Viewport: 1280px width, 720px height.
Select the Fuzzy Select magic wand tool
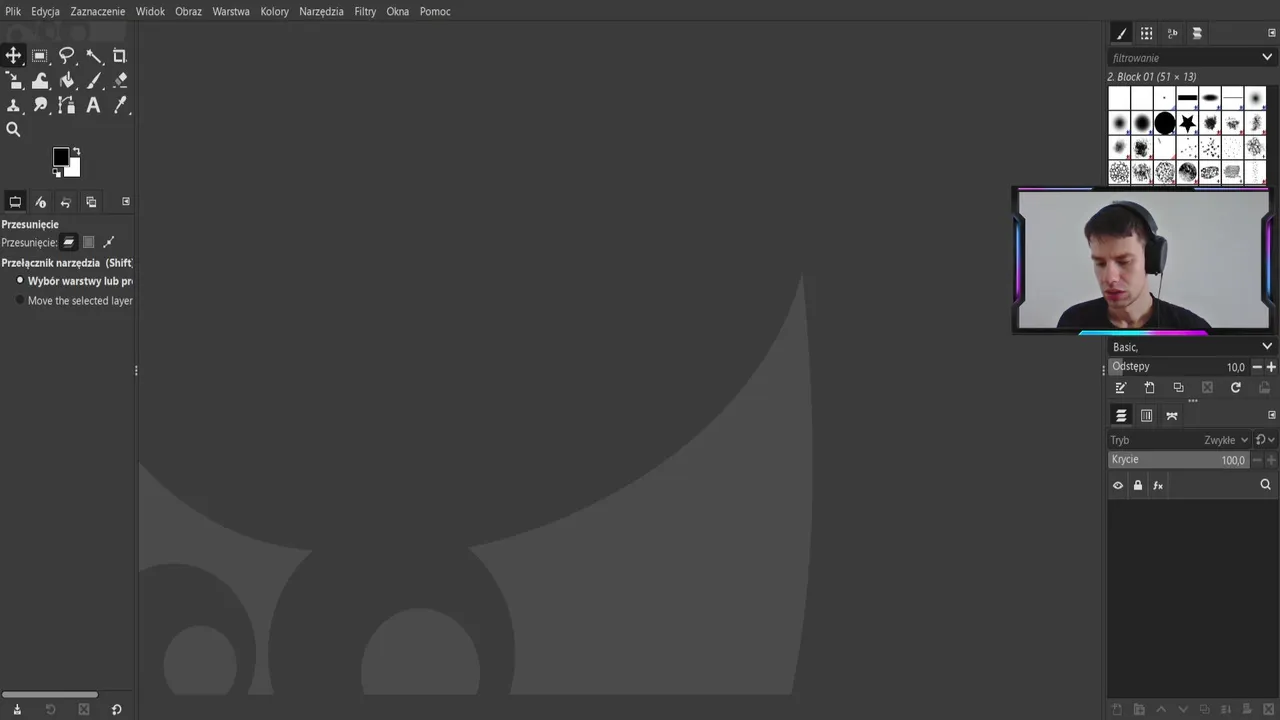pyautogui.click(x=94, y=56)
